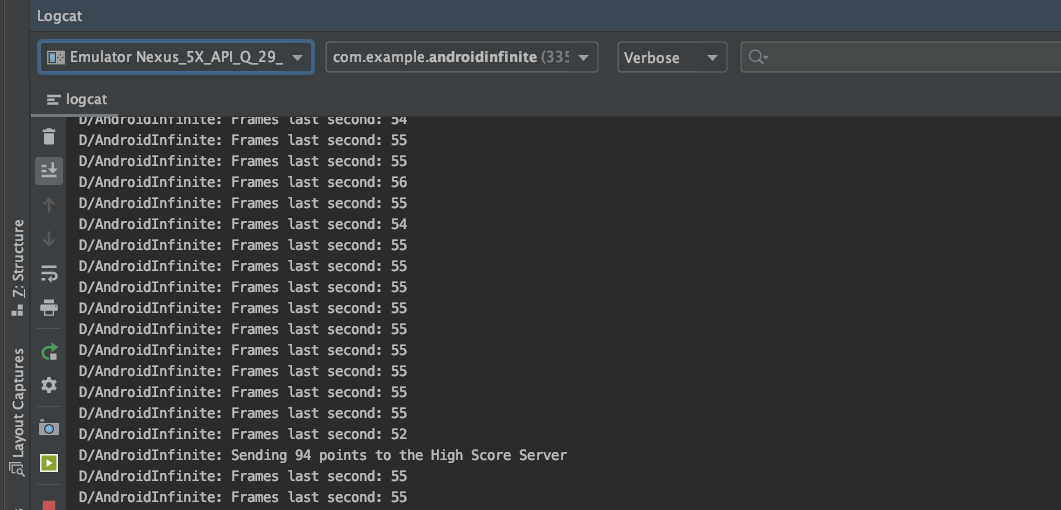1061x510 pixels.
Task: Open the Emulator Nexus_5X device dropdown
Action: point(176,57)
